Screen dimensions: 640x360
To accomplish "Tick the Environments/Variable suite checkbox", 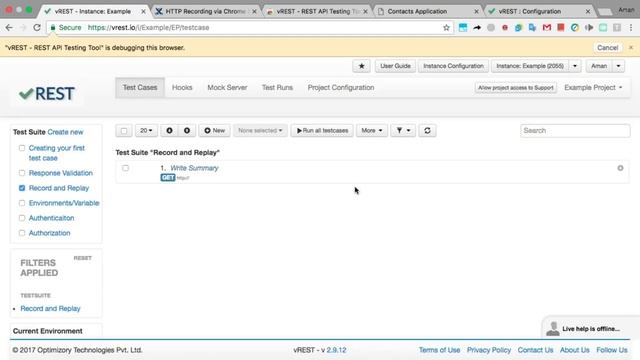I will (22, 203).
